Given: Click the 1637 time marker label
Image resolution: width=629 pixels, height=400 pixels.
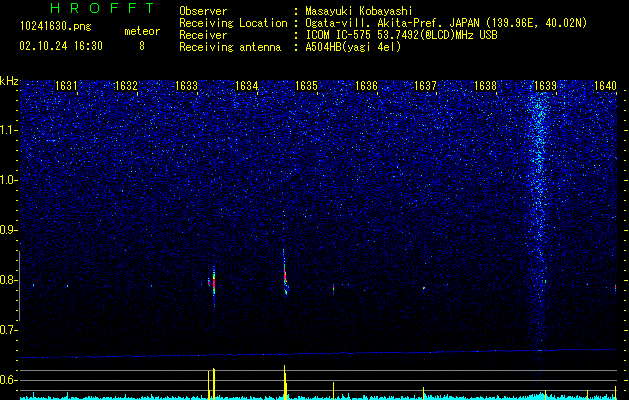Looking at the screenshot, I should click(x=425, y=86).
